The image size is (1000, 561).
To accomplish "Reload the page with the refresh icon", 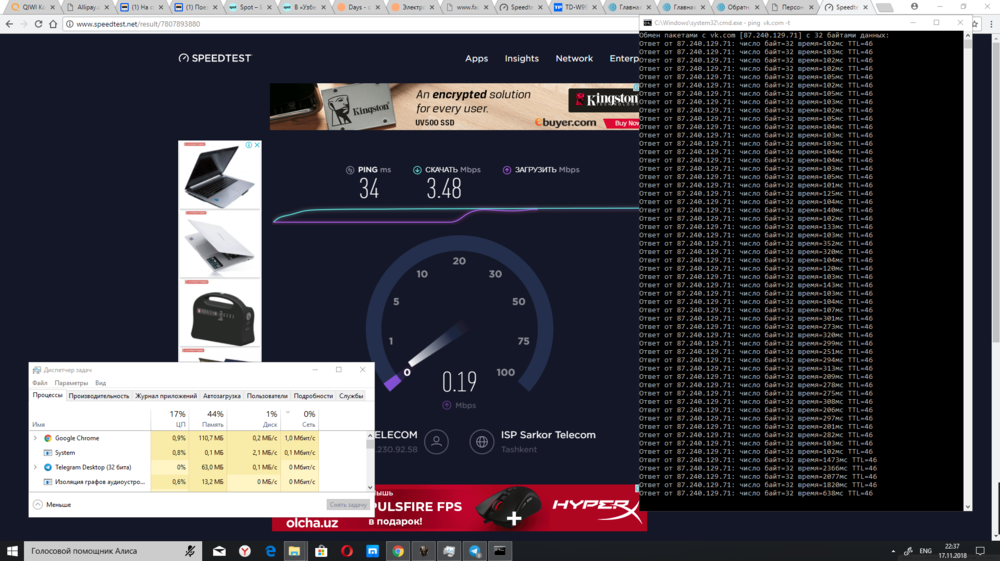I will coord(38,24).
